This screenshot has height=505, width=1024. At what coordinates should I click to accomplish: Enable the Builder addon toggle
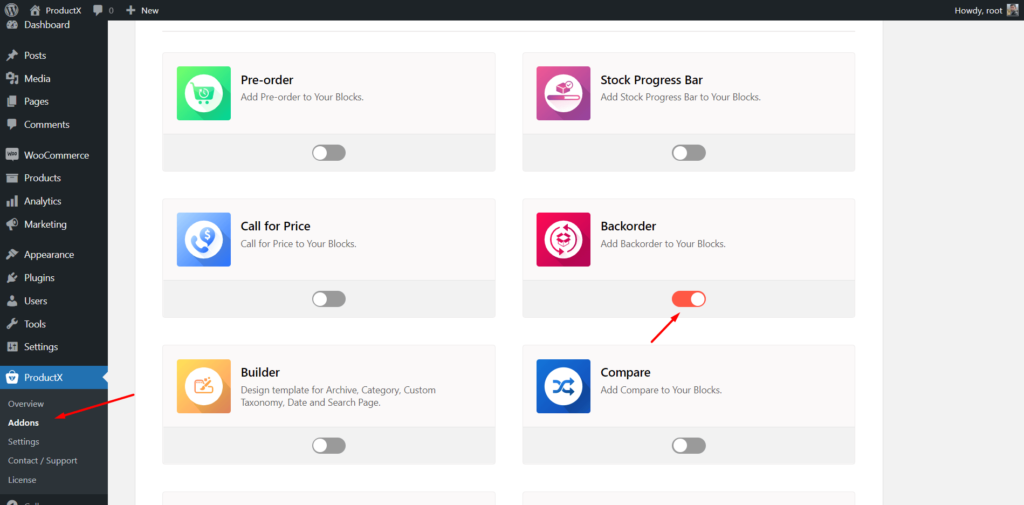tap(328, 446)
